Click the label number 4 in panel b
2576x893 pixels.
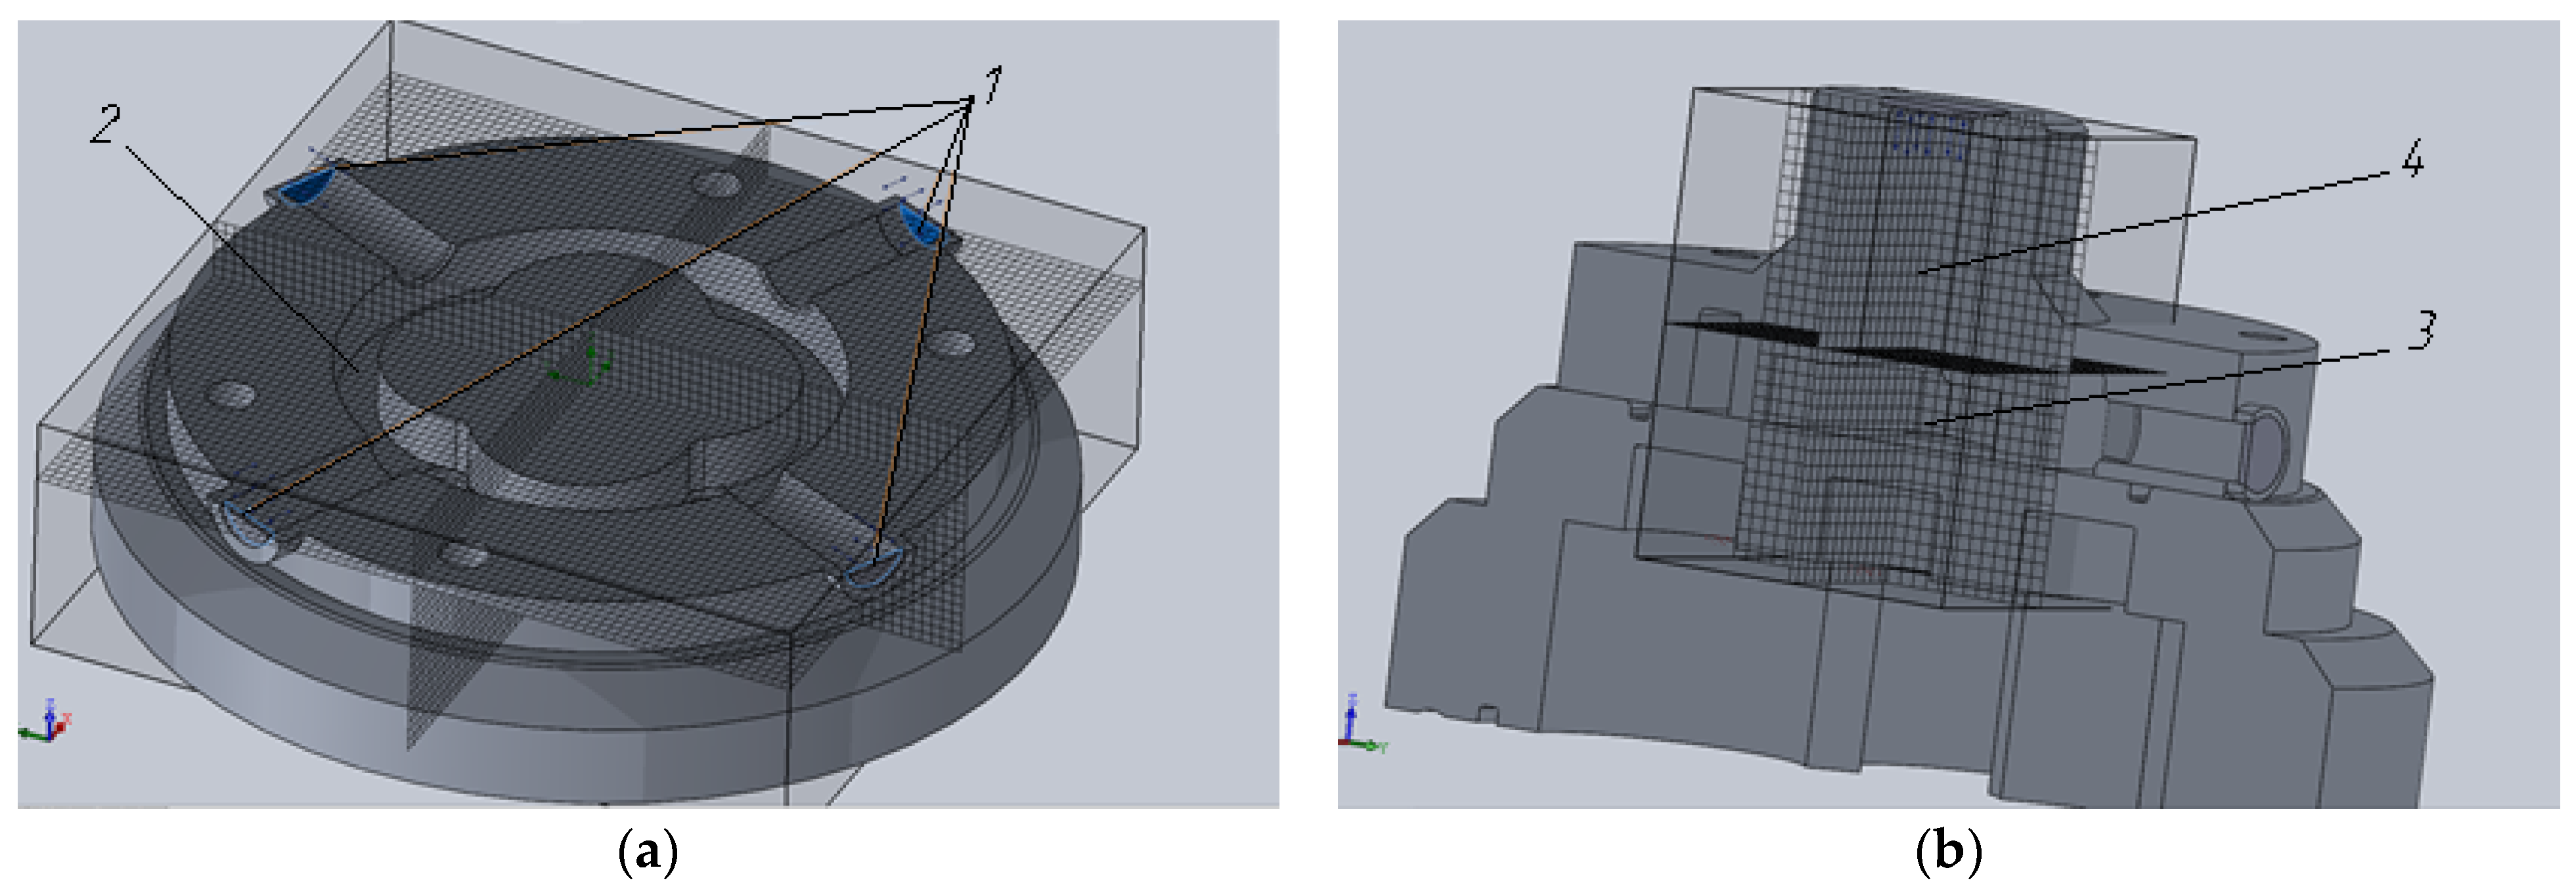point(2412,160)
